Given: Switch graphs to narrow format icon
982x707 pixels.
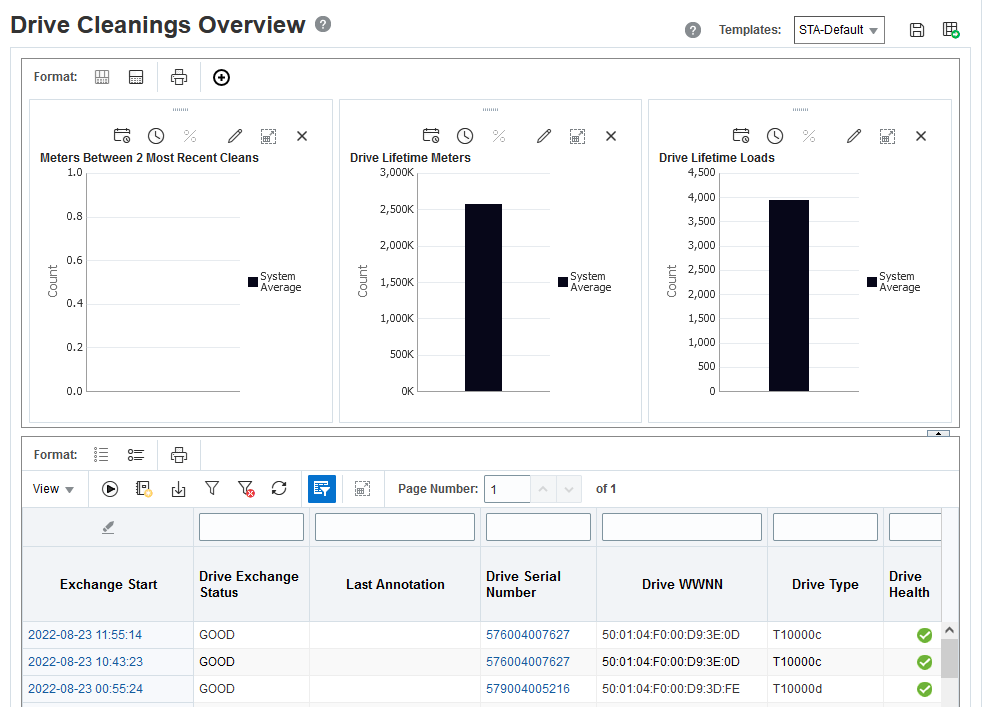Looking at the screenshot, I should 136,77.
